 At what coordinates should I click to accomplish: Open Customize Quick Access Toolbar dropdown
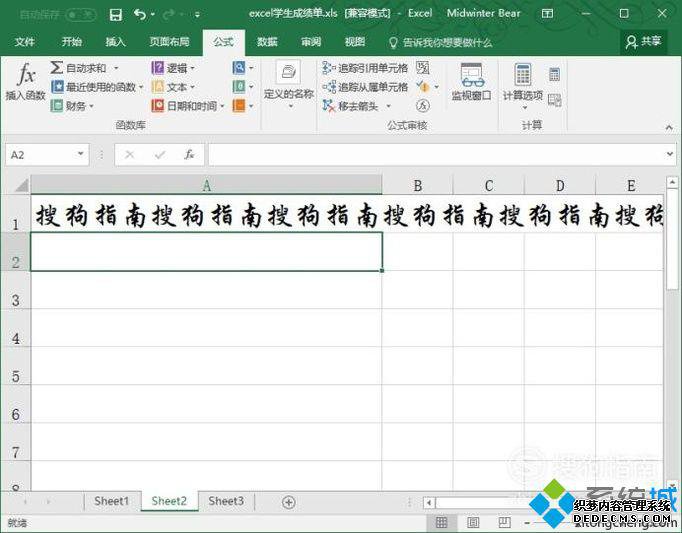[197, 15]
